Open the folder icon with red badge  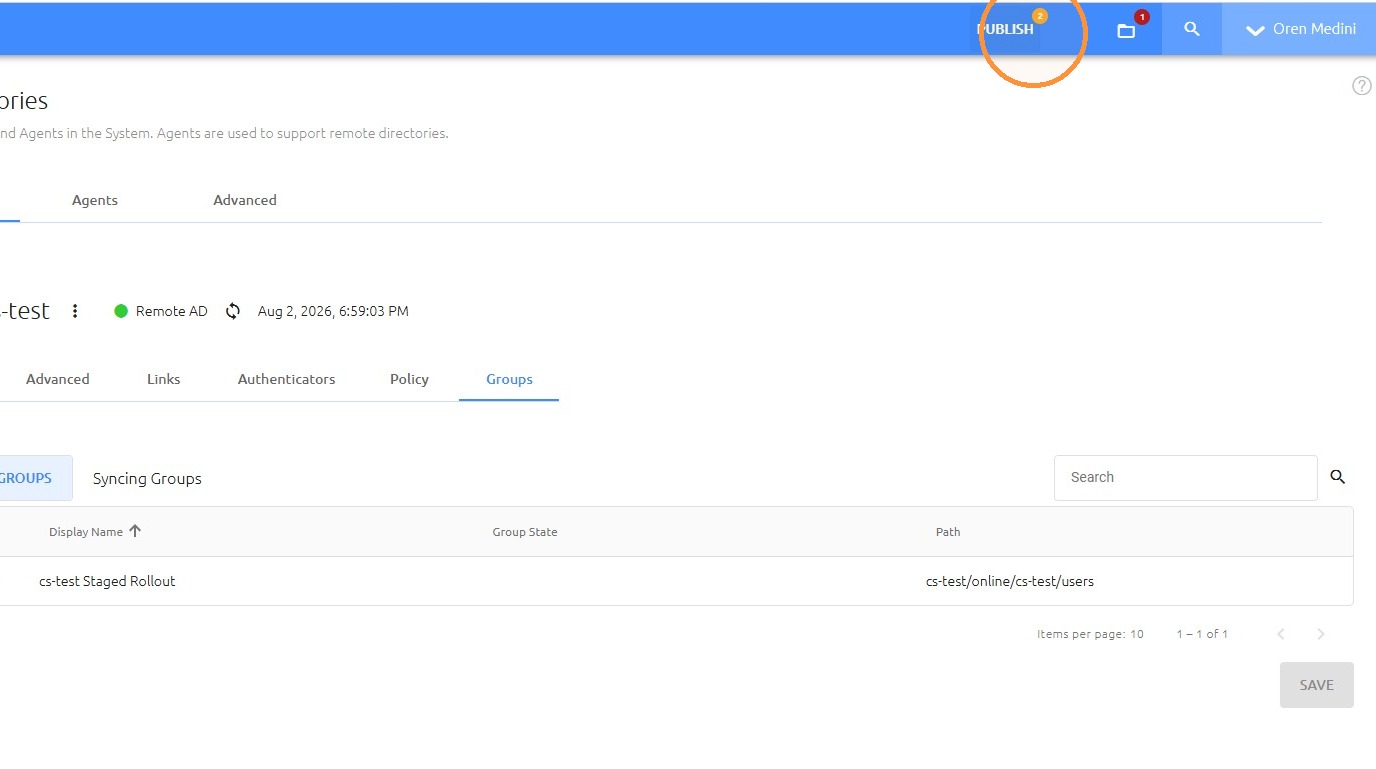coord(1126,30)
